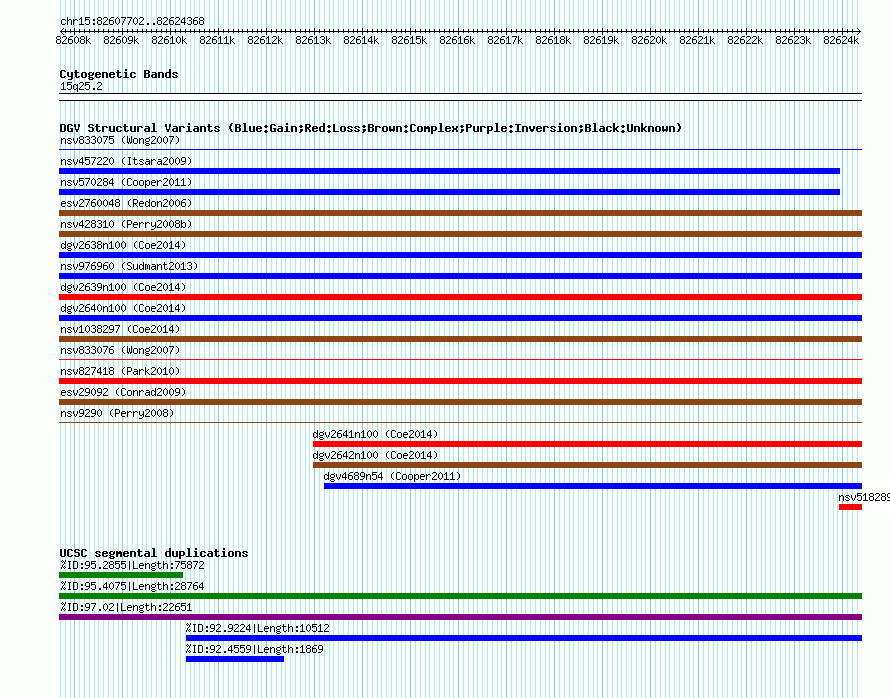Click variant label nsv1038297 (Coe2014)

120,329
